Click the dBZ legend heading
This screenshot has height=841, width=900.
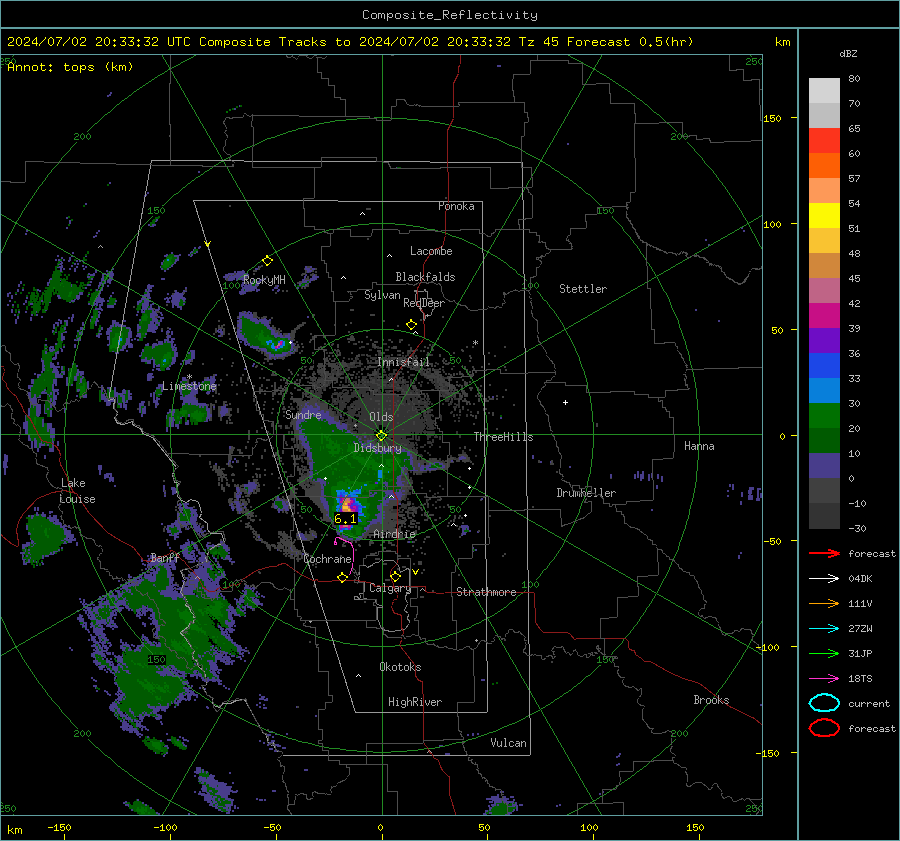pyautogui.click(x=848, y=53)
